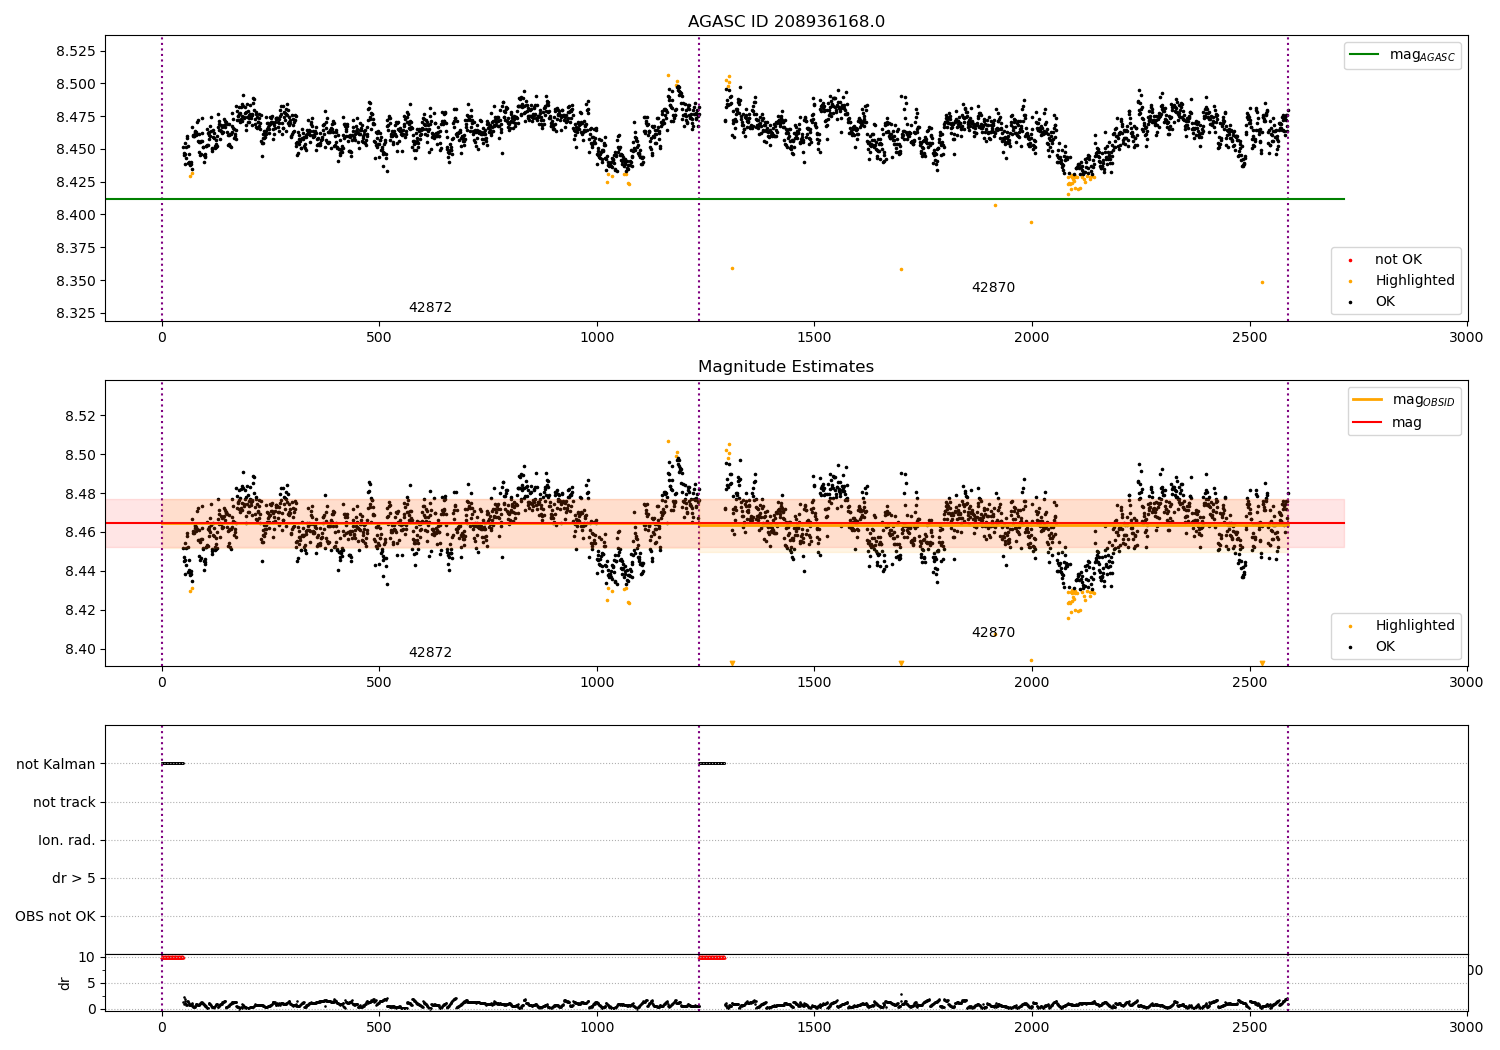1500x1050 pixels.
Task: Click obsid label 42872 in Magnitude Estimates plot
Action: point(430,652)
